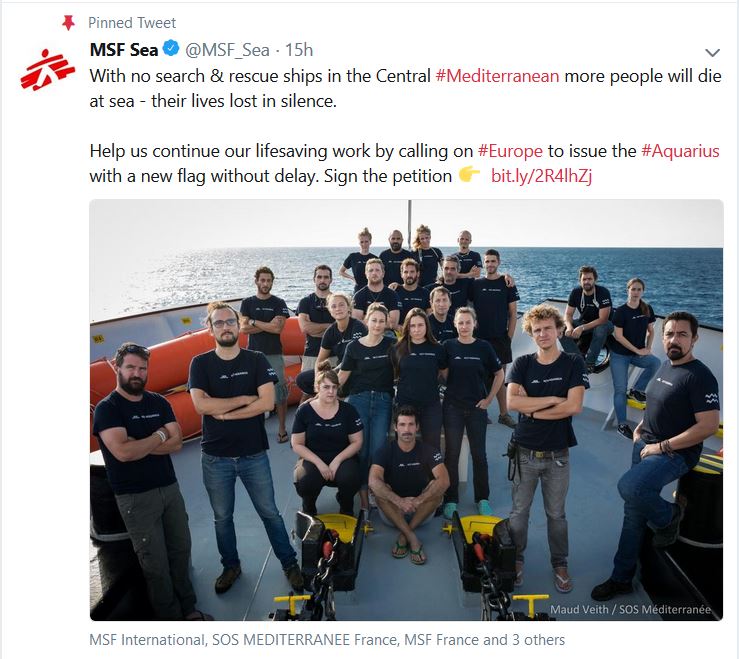
Task: Click the Pinned Tweet label
Action: (x=132, y=23)
